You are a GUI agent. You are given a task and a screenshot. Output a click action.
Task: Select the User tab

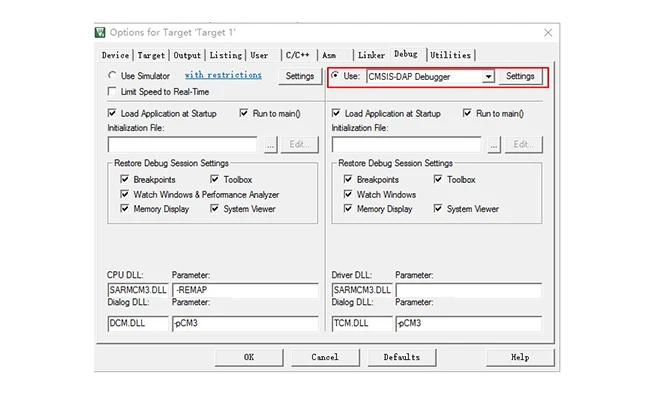pyautogui.click(x=259, y=55)
